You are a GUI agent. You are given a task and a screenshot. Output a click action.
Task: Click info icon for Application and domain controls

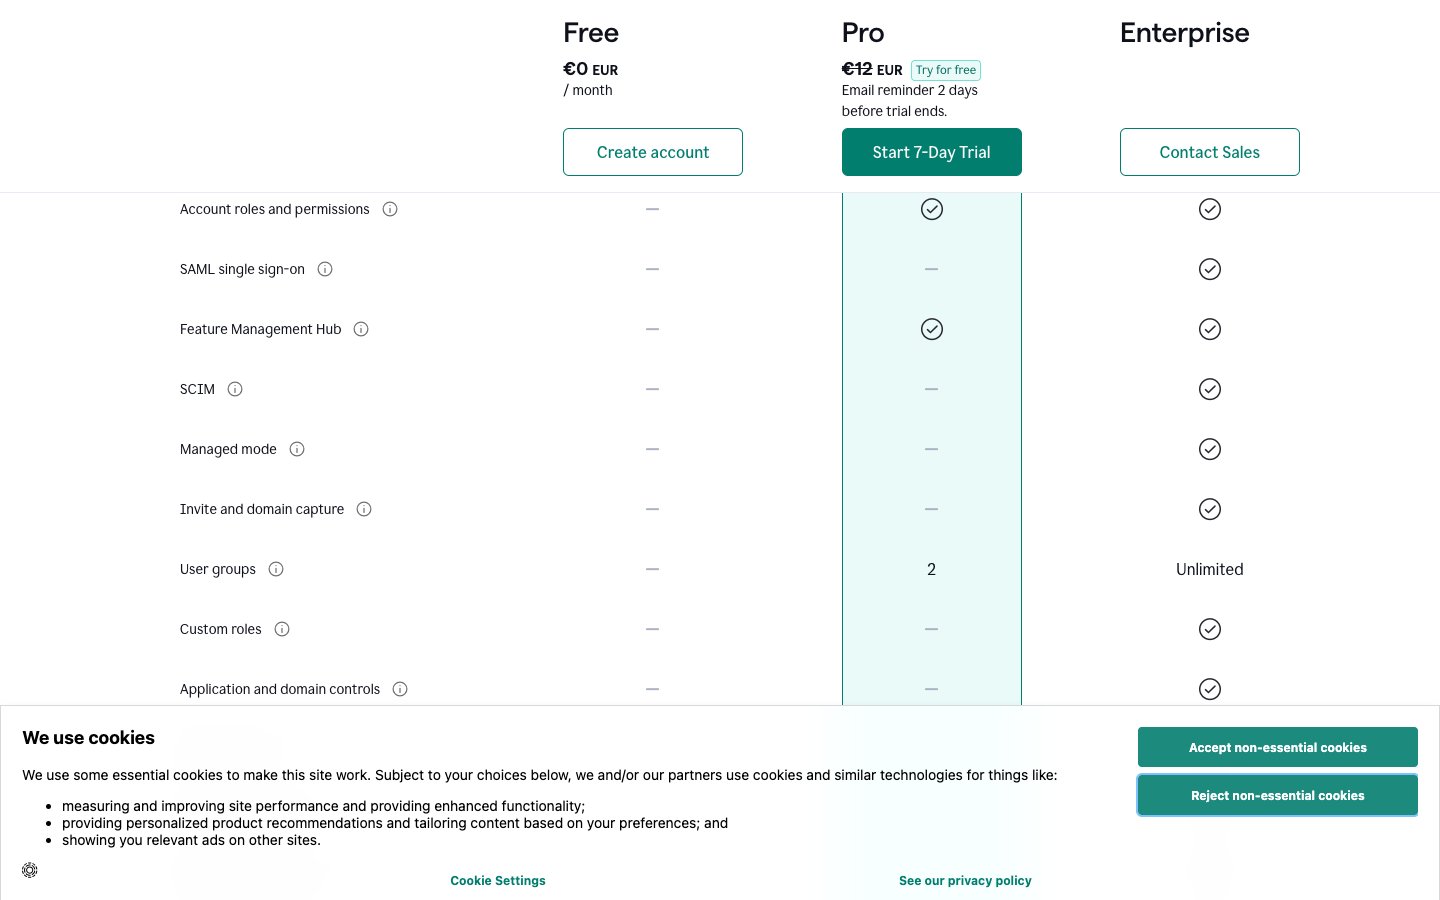[x=400, y=689]
